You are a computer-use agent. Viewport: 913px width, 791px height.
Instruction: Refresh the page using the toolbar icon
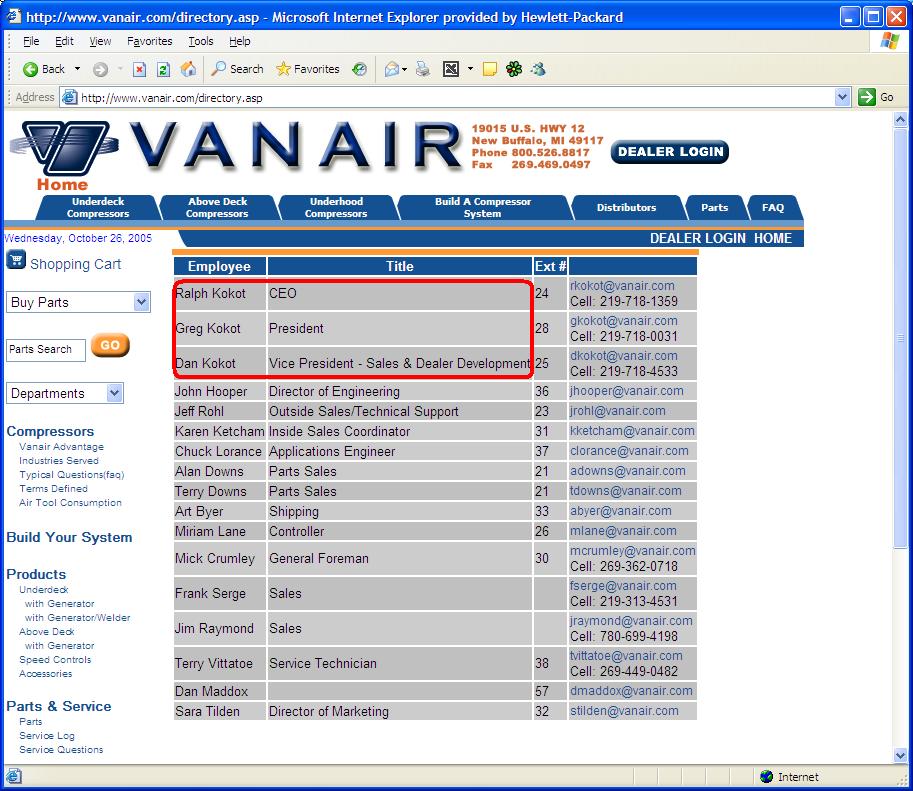click(x=163, y=69)
